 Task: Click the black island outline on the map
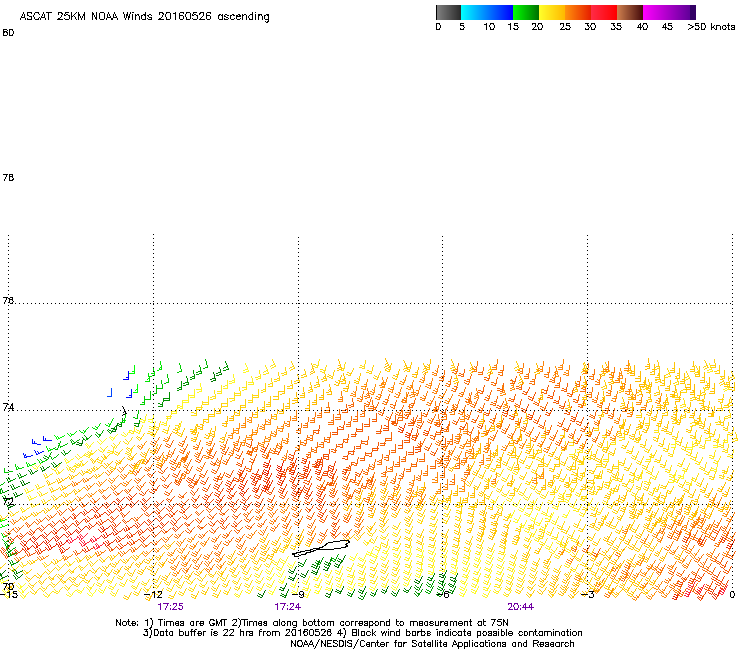(x=321, y=548)
